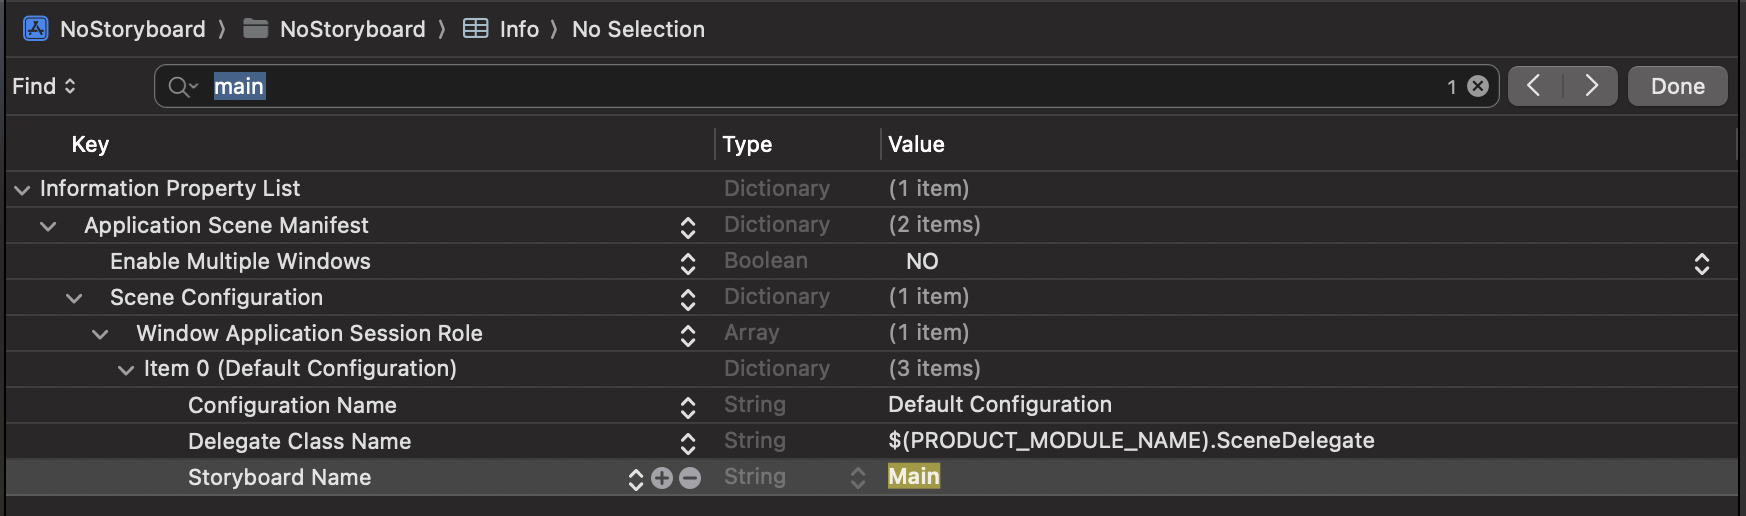Add a row after Storyboard Name

coord(662,478)
